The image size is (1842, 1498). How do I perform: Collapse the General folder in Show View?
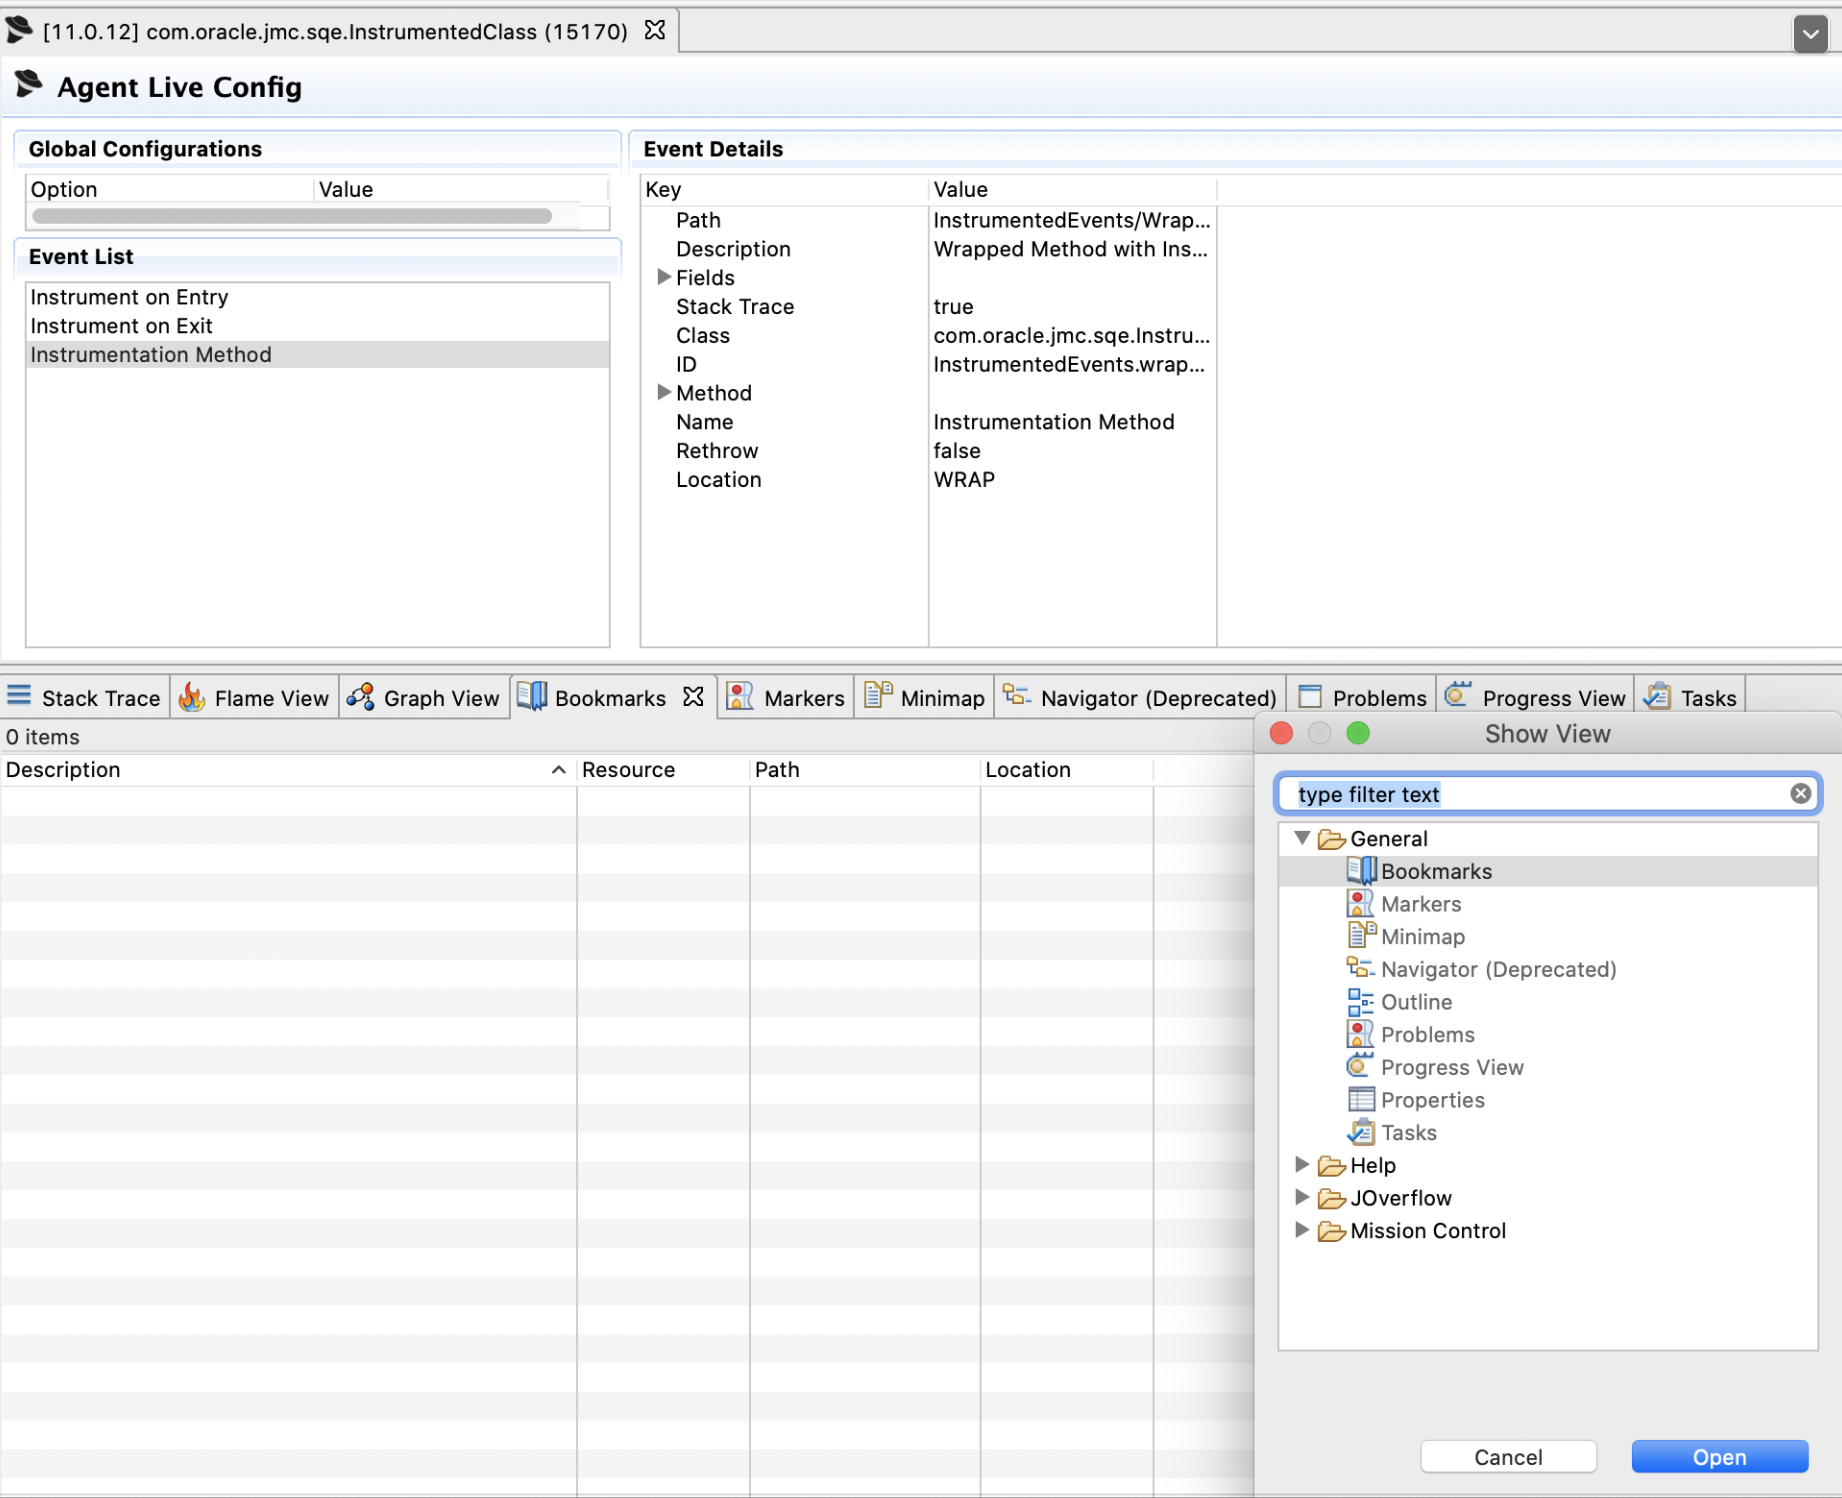tap(1302, 838)
